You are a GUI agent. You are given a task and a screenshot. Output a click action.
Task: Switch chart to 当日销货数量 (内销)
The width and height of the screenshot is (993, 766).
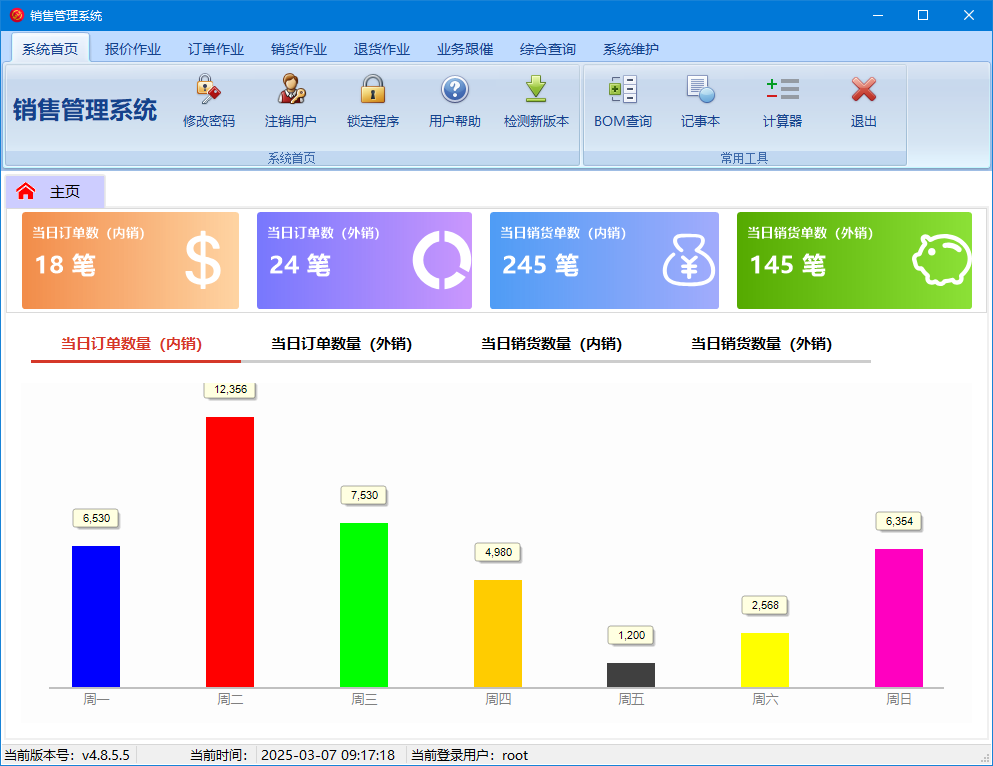[x=552, y=344]
